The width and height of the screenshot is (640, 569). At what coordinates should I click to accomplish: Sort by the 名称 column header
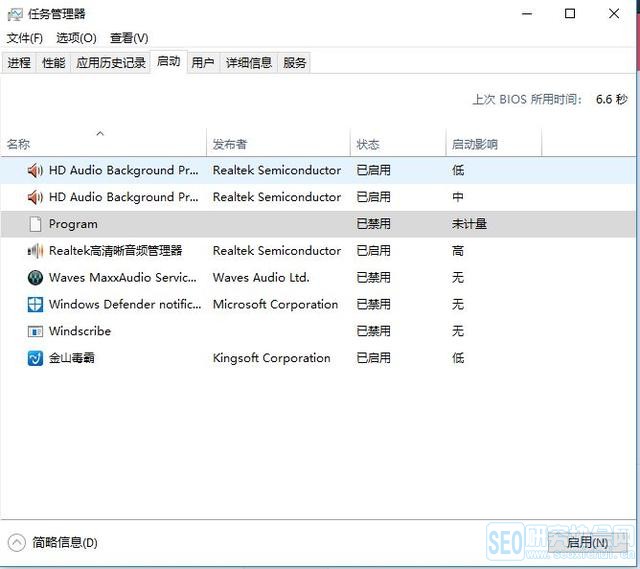point(104,142)
